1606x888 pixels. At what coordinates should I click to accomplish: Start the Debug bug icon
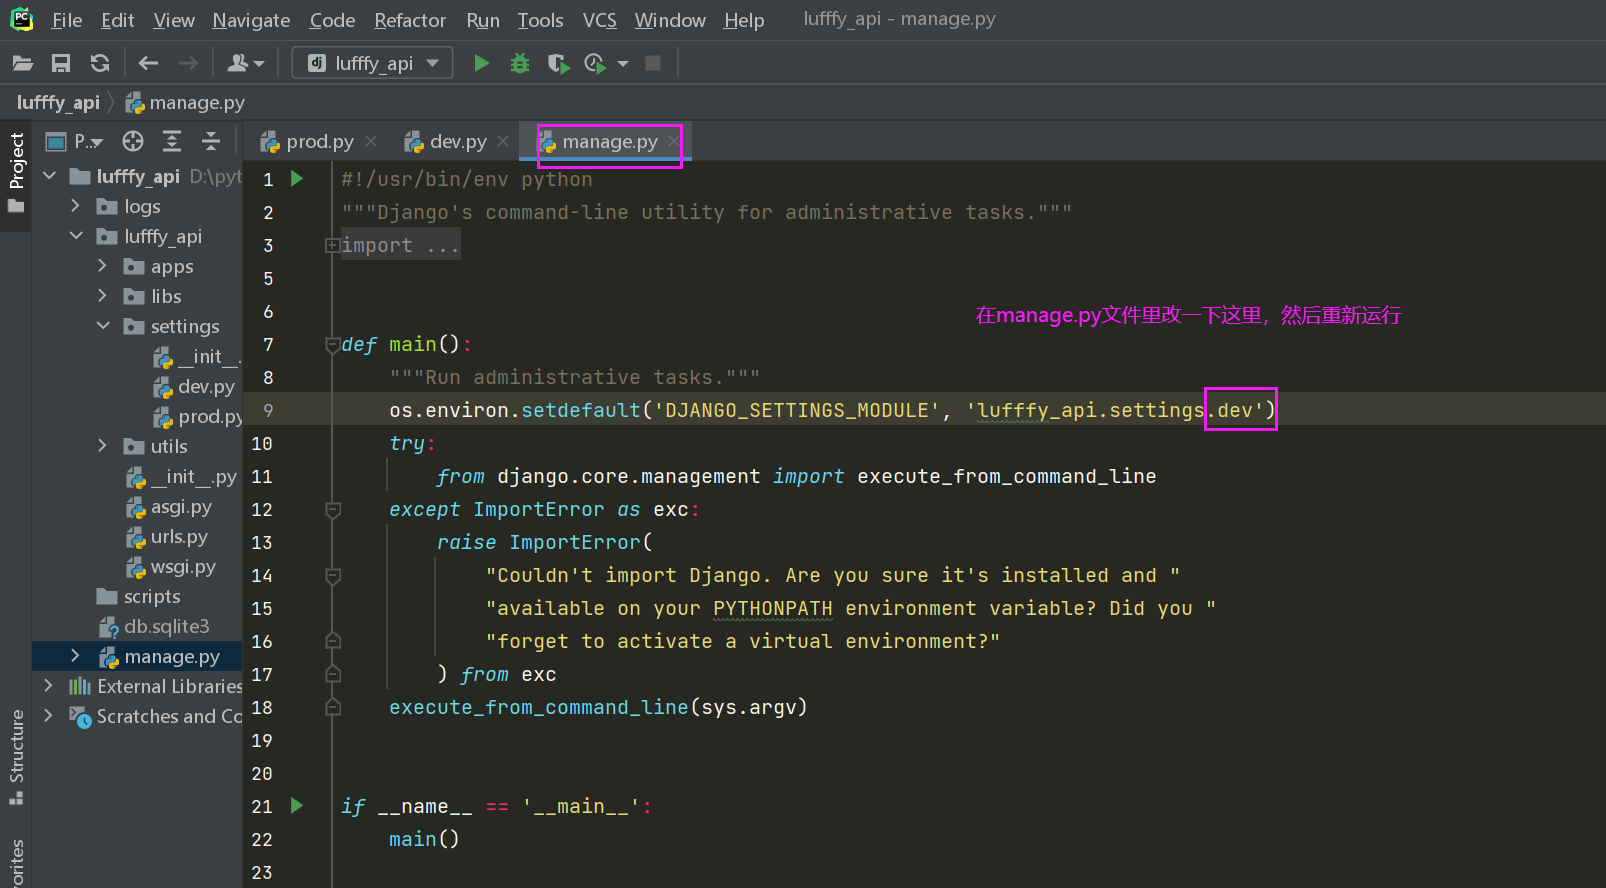coord(520,63)
